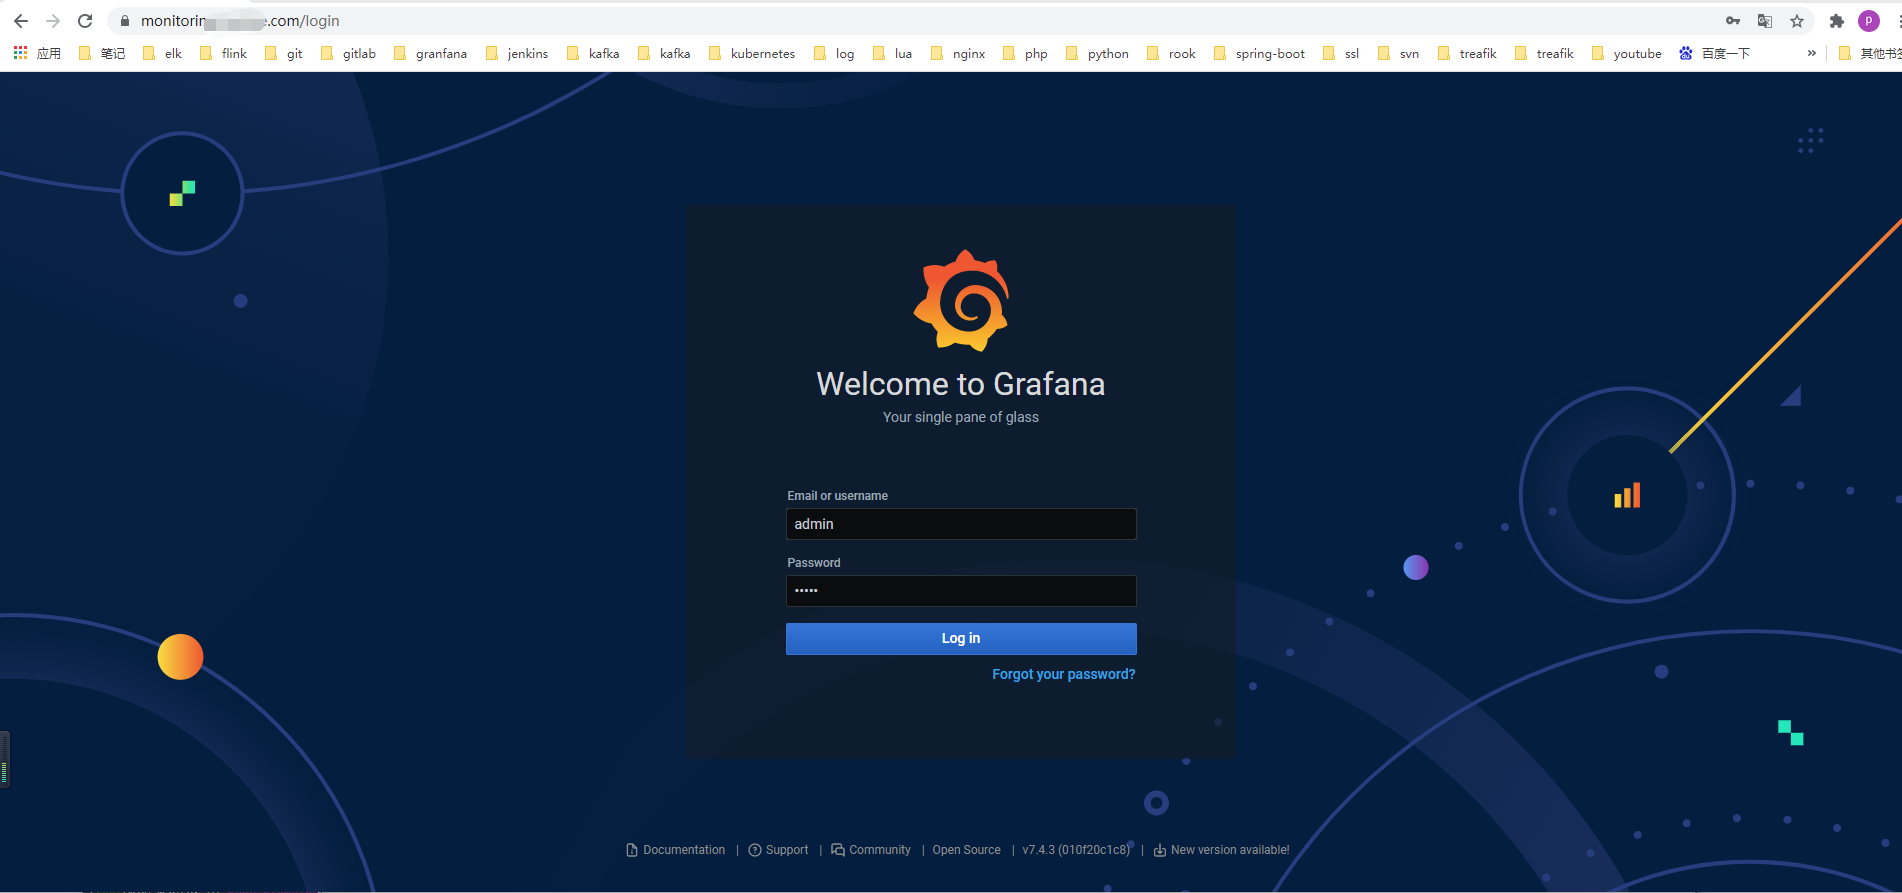Open Forgot your password link
The height and width of the screenshot is (893, 1902).
click(1064, 675)
